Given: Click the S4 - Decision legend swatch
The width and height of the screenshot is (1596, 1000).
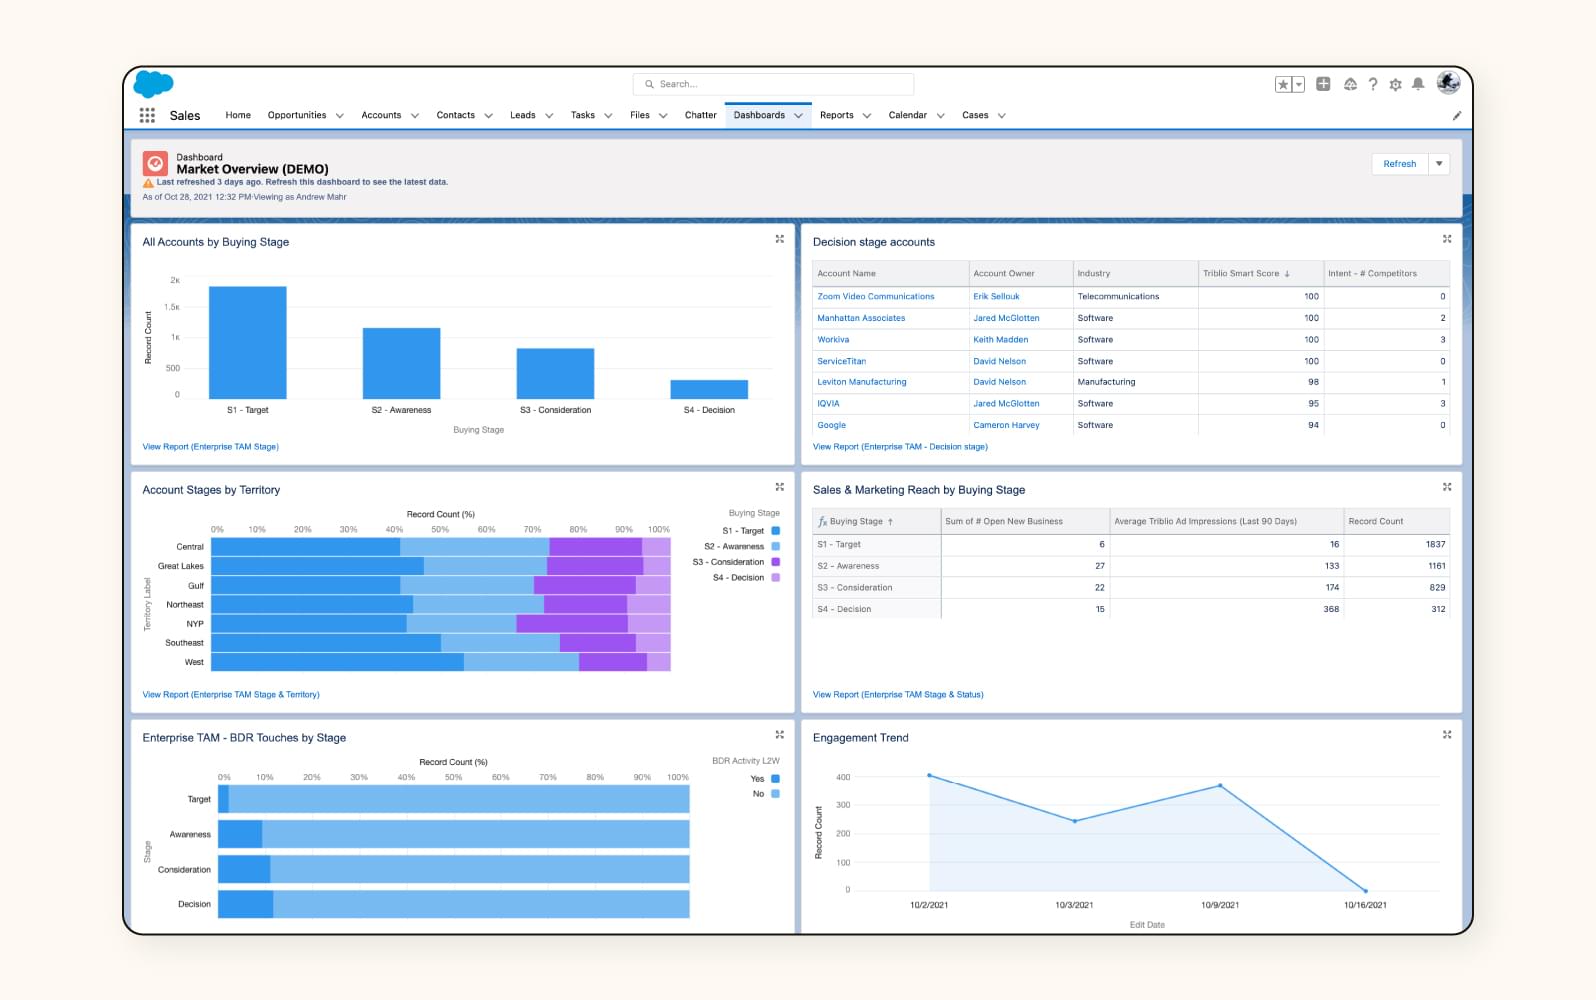Looking at the screenshot, I should [775, 578].
